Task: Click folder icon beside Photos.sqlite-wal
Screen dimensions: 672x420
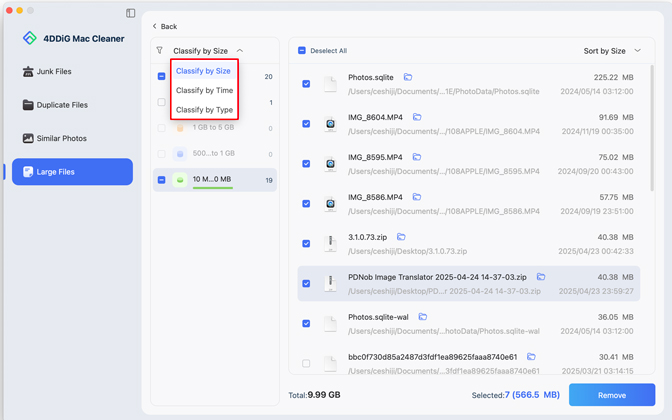Action: click(x=423, y=317)
